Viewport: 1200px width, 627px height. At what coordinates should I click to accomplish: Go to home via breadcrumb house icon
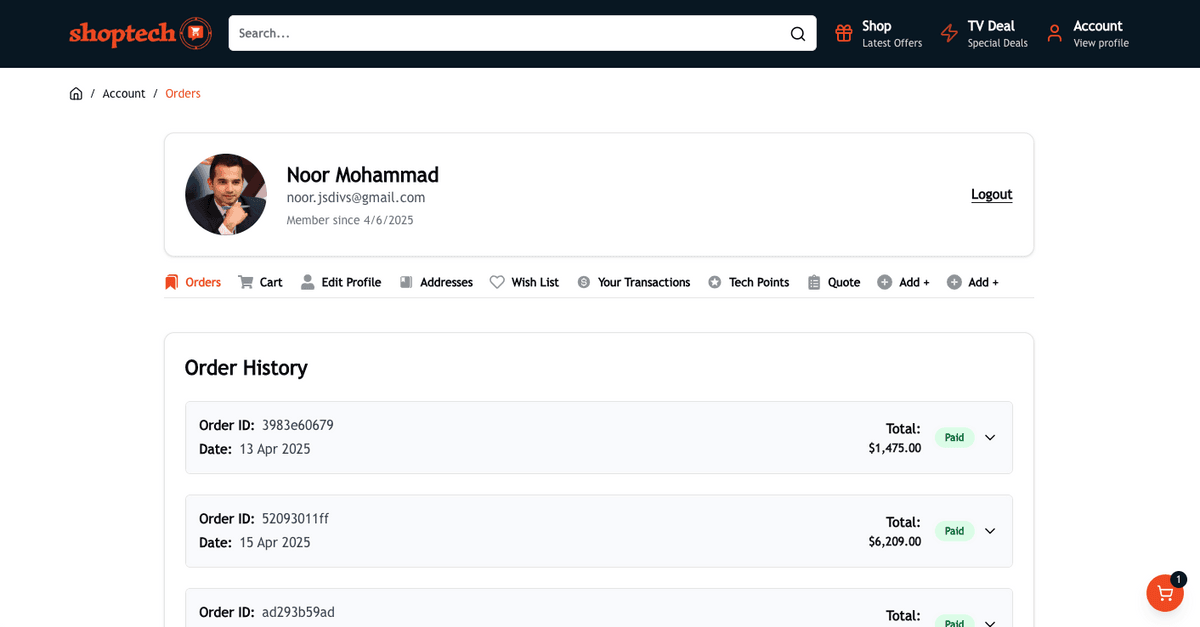tap(76, 94)
